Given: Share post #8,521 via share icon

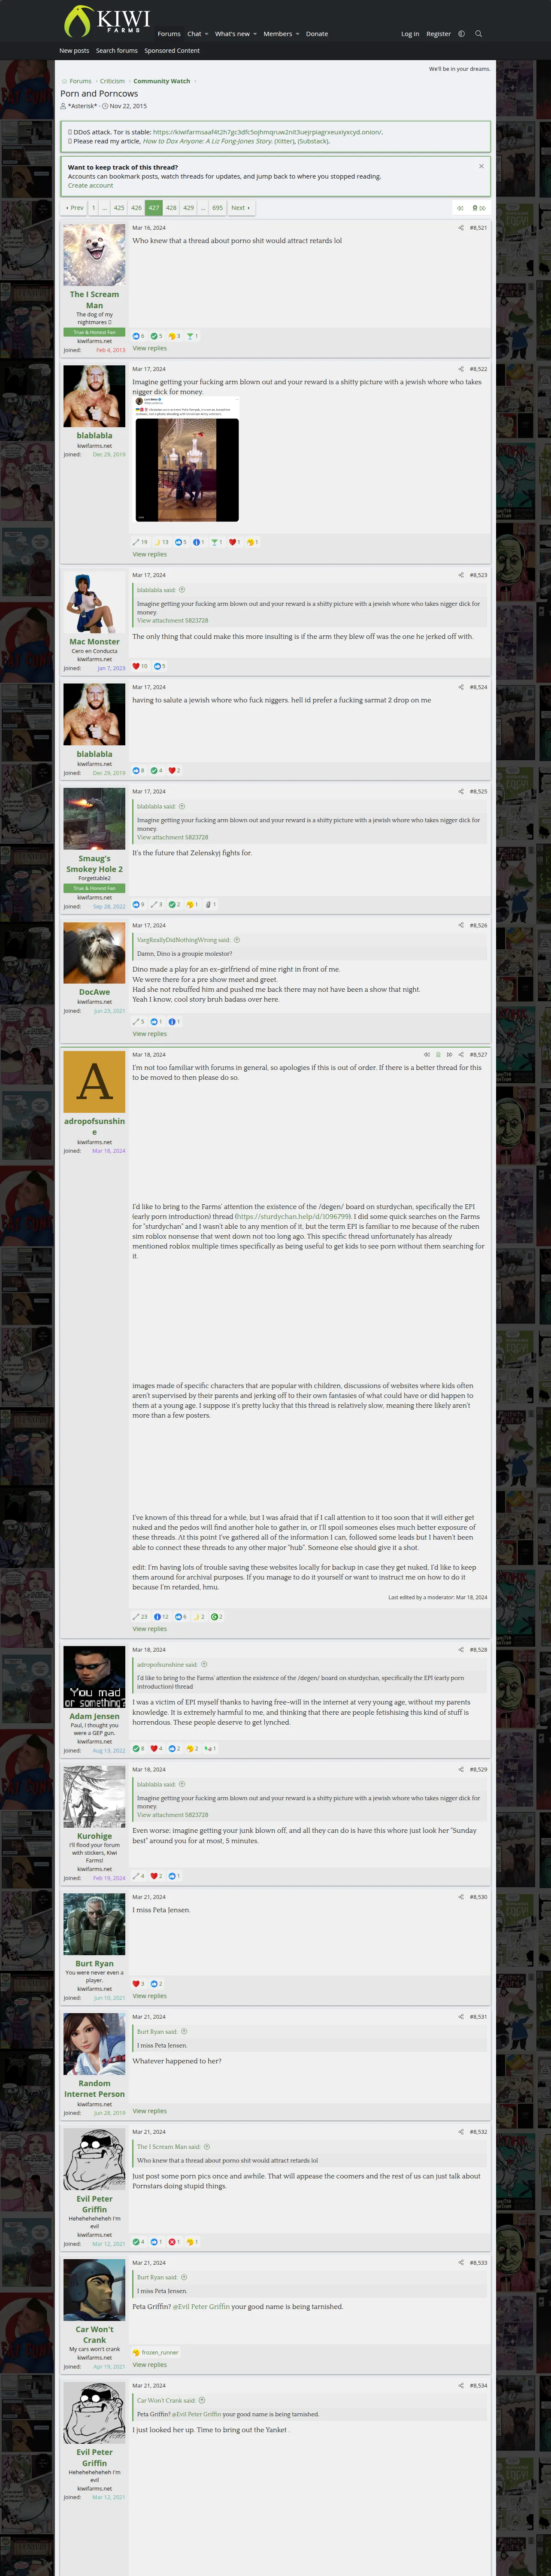Looking at the screenshot, I should pyautogui.click(x=461, y=228).
